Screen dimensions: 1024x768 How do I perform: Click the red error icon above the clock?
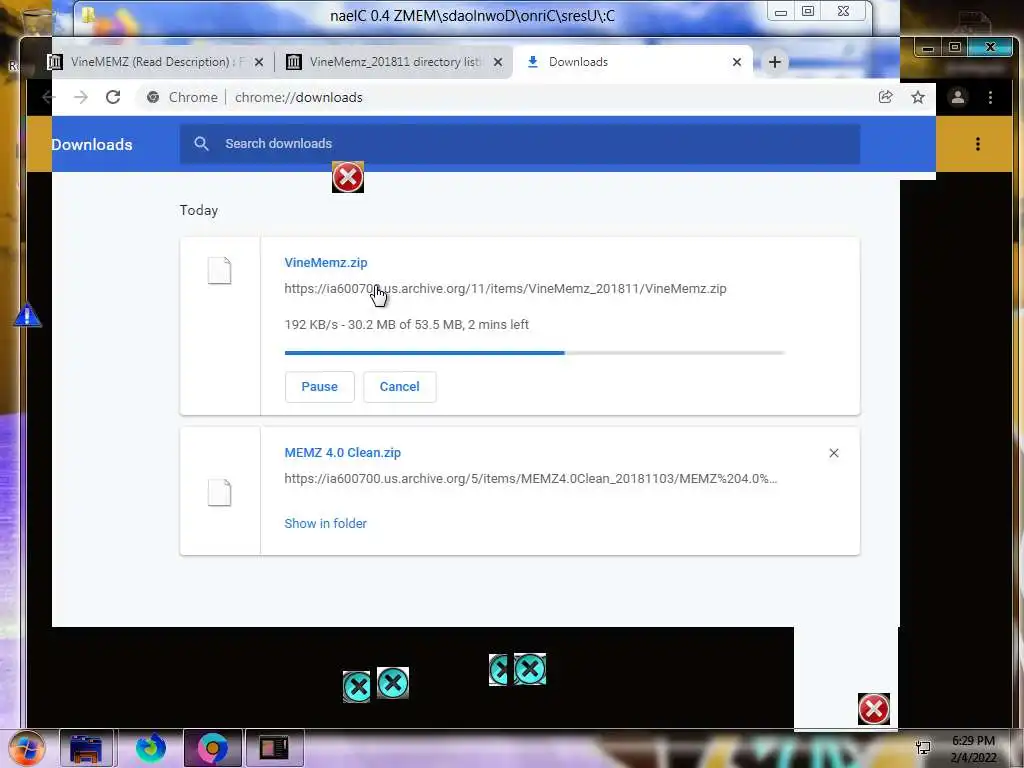coord(874,709)
